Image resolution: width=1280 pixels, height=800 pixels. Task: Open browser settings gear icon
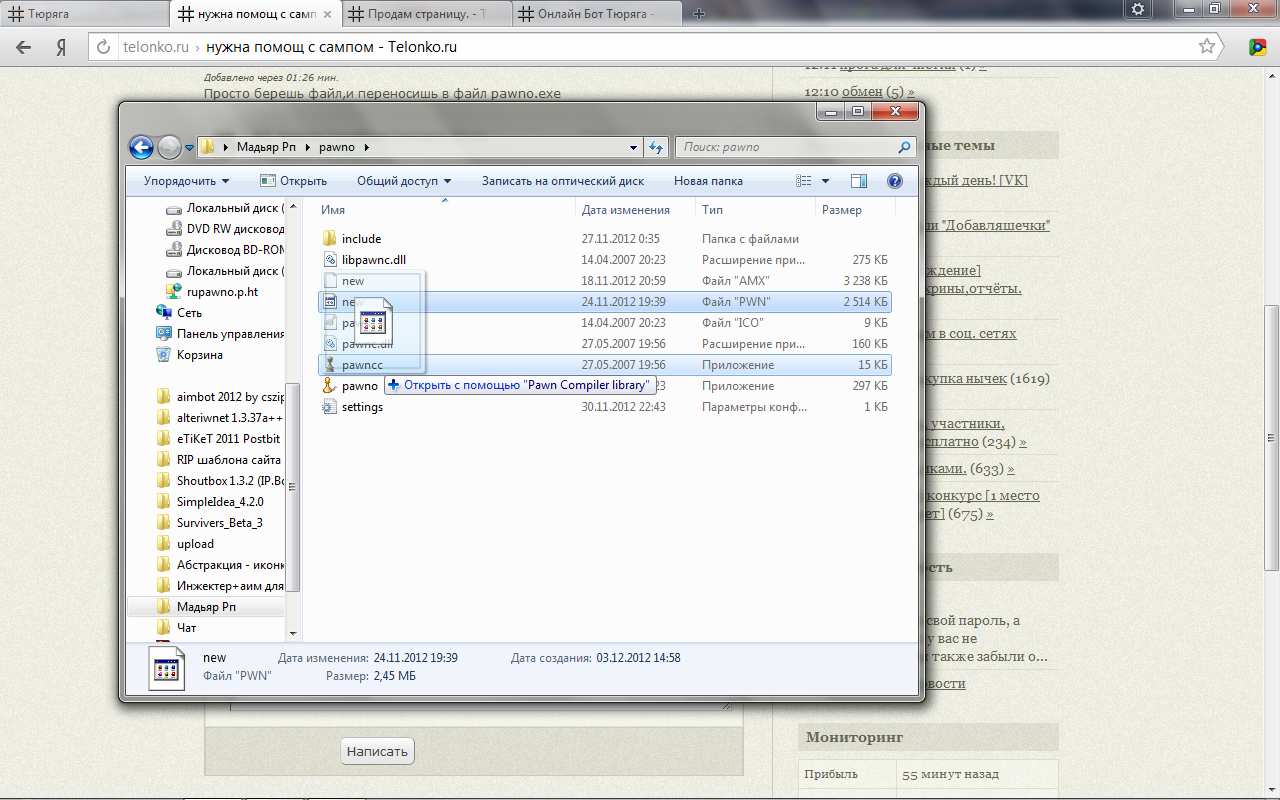pyautogui.click(x=1137, y=9)
